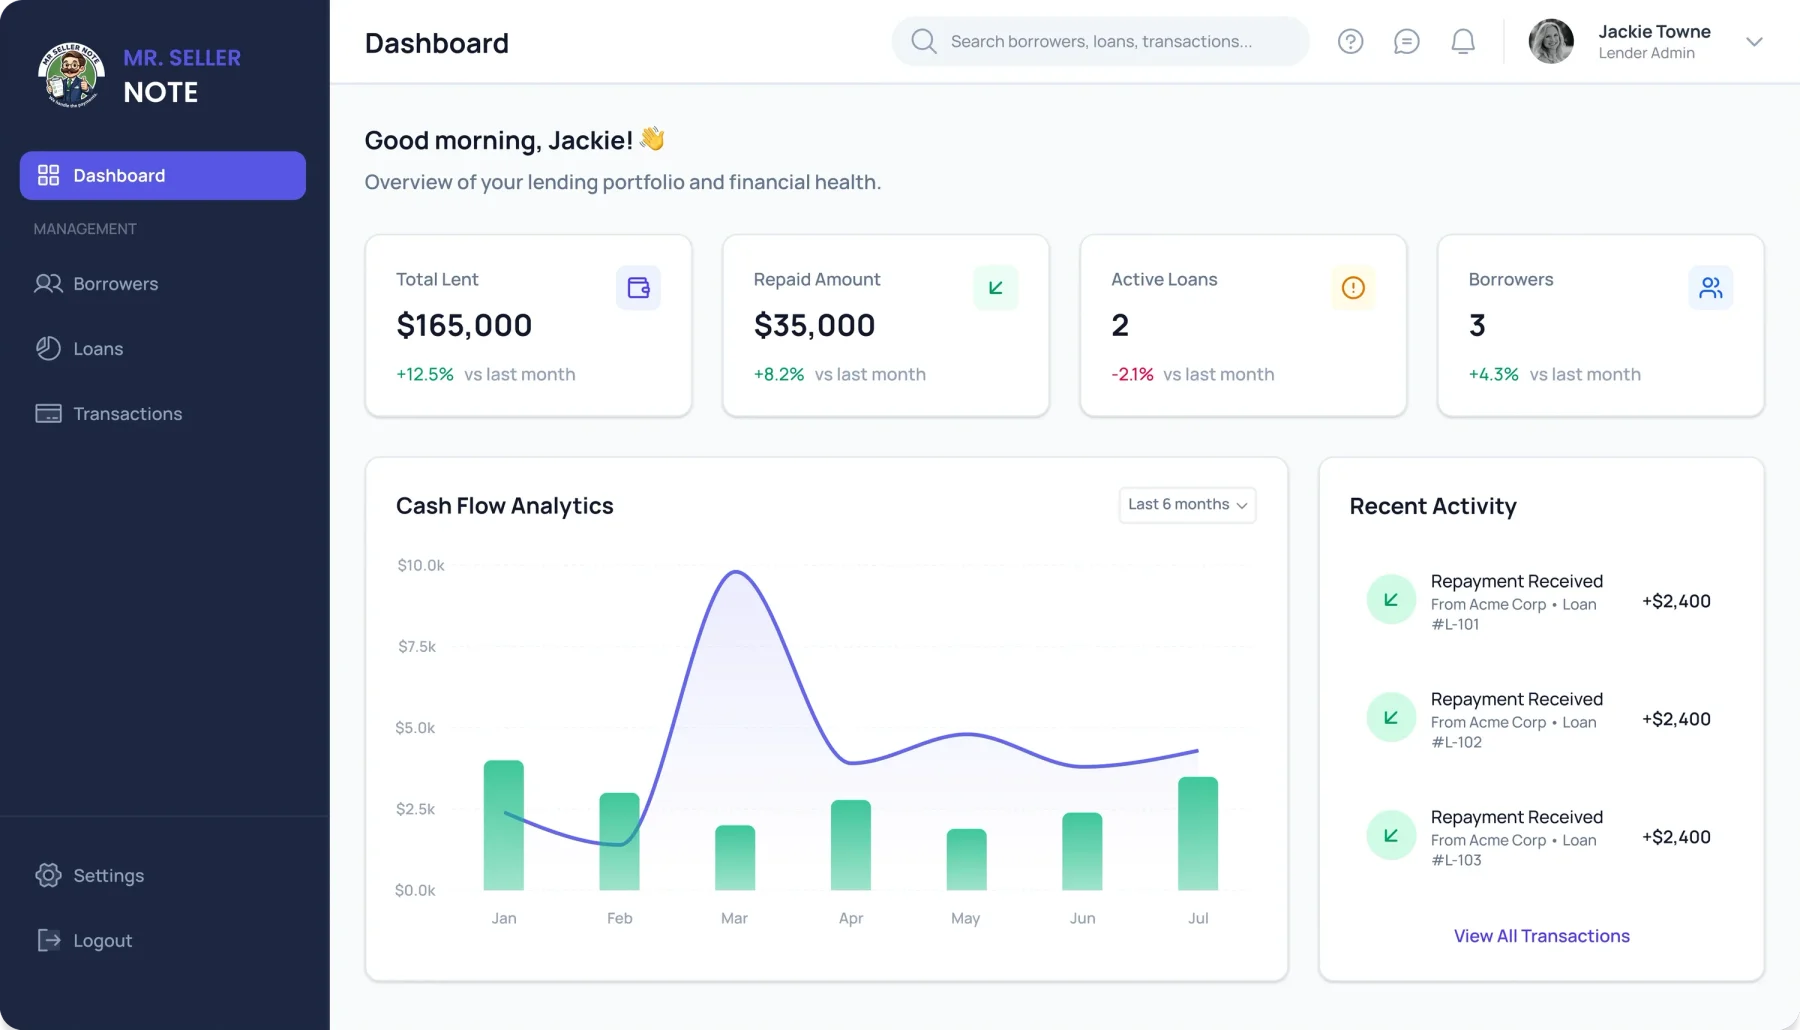Focus the search borrowers input field
This screenshot has width=1800, height=1030.
[x=1100, y=41]
